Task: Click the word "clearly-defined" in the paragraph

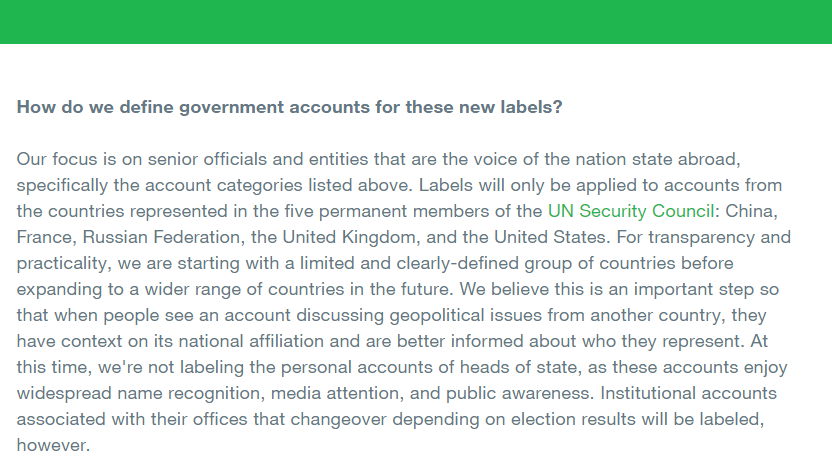Action: (457, 263)
